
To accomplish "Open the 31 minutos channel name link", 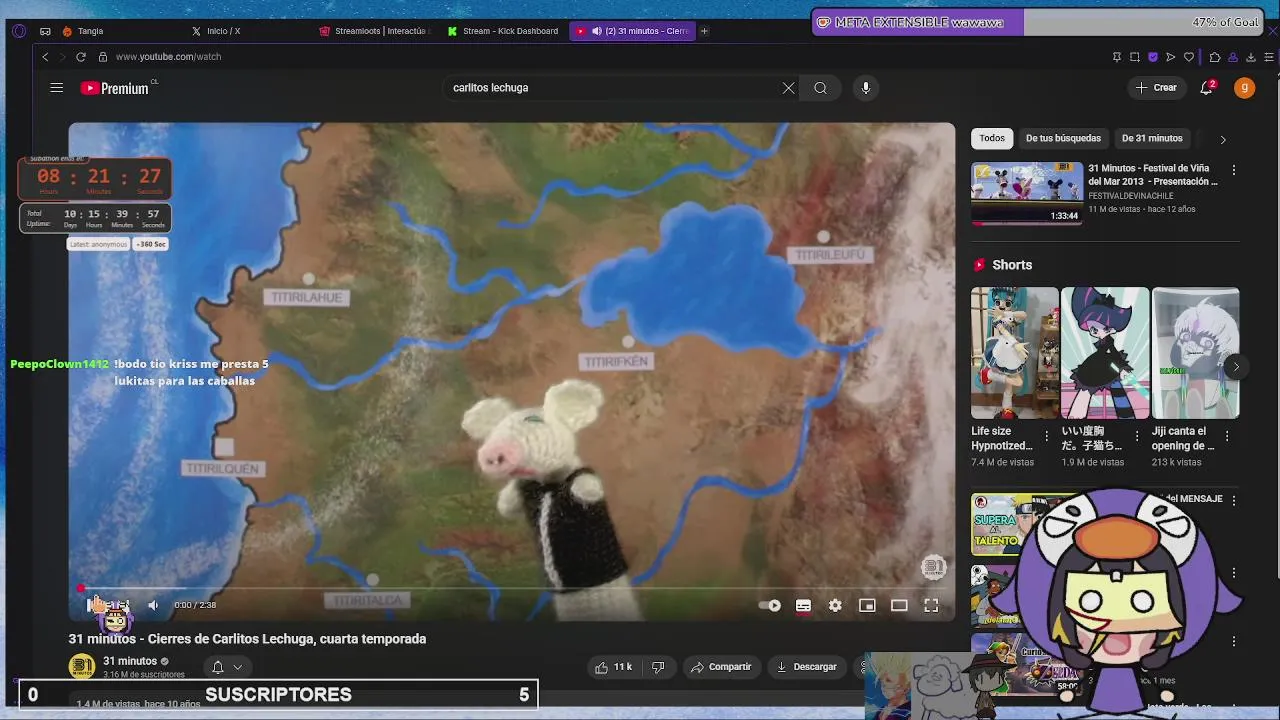I will 130,661.
